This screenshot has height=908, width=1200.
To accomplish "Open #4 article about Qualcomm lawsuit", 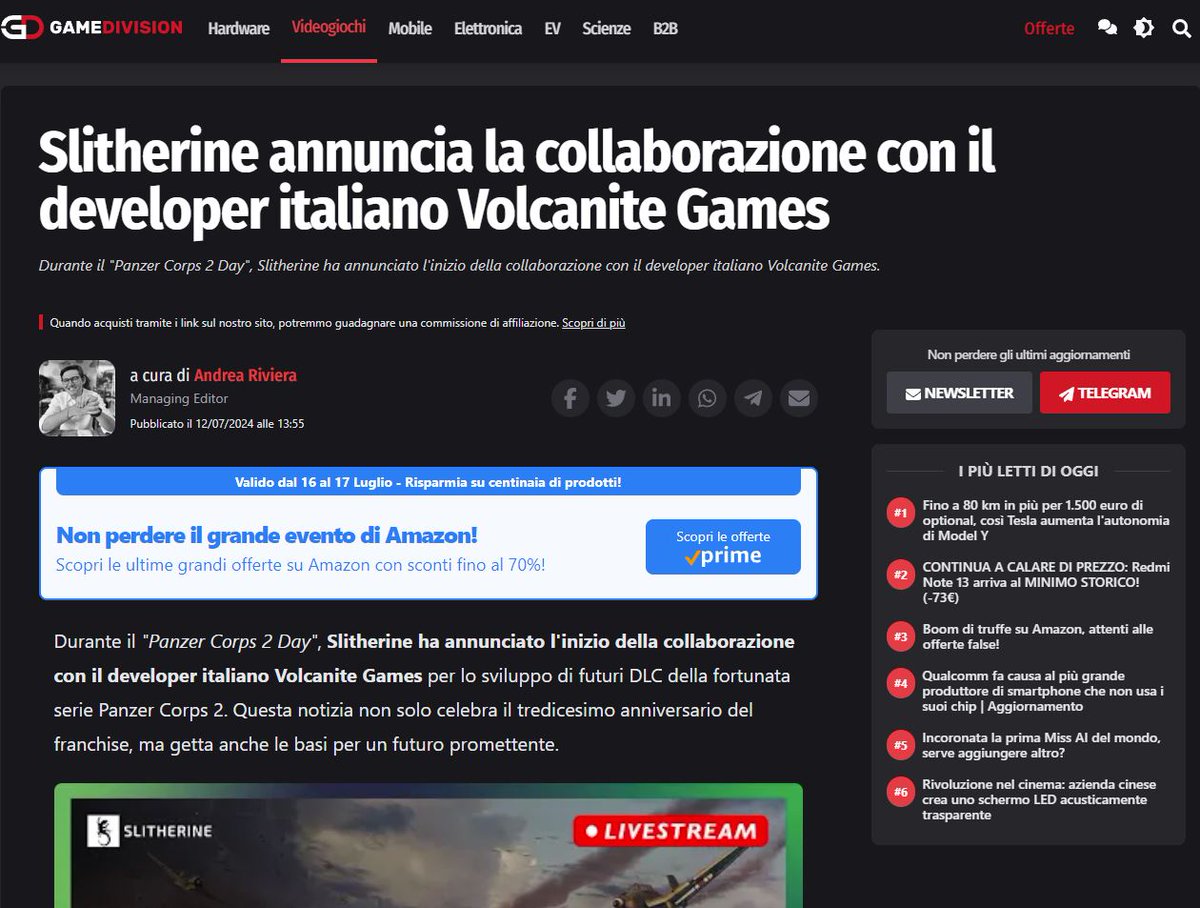I will tap(1042, 691).
